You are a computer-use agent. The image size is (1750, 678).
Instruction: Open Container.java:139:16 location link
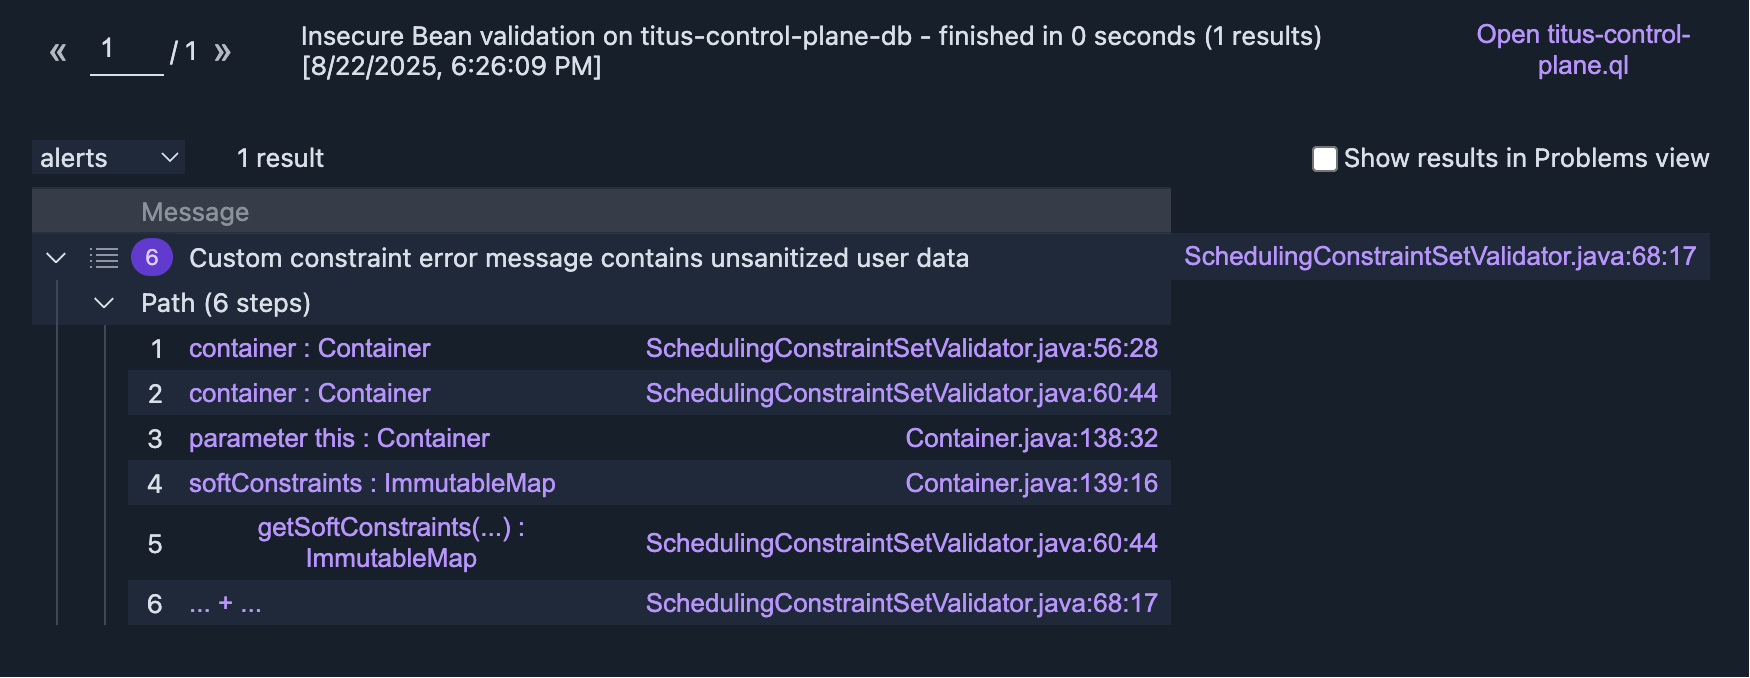pos(1031,483)
